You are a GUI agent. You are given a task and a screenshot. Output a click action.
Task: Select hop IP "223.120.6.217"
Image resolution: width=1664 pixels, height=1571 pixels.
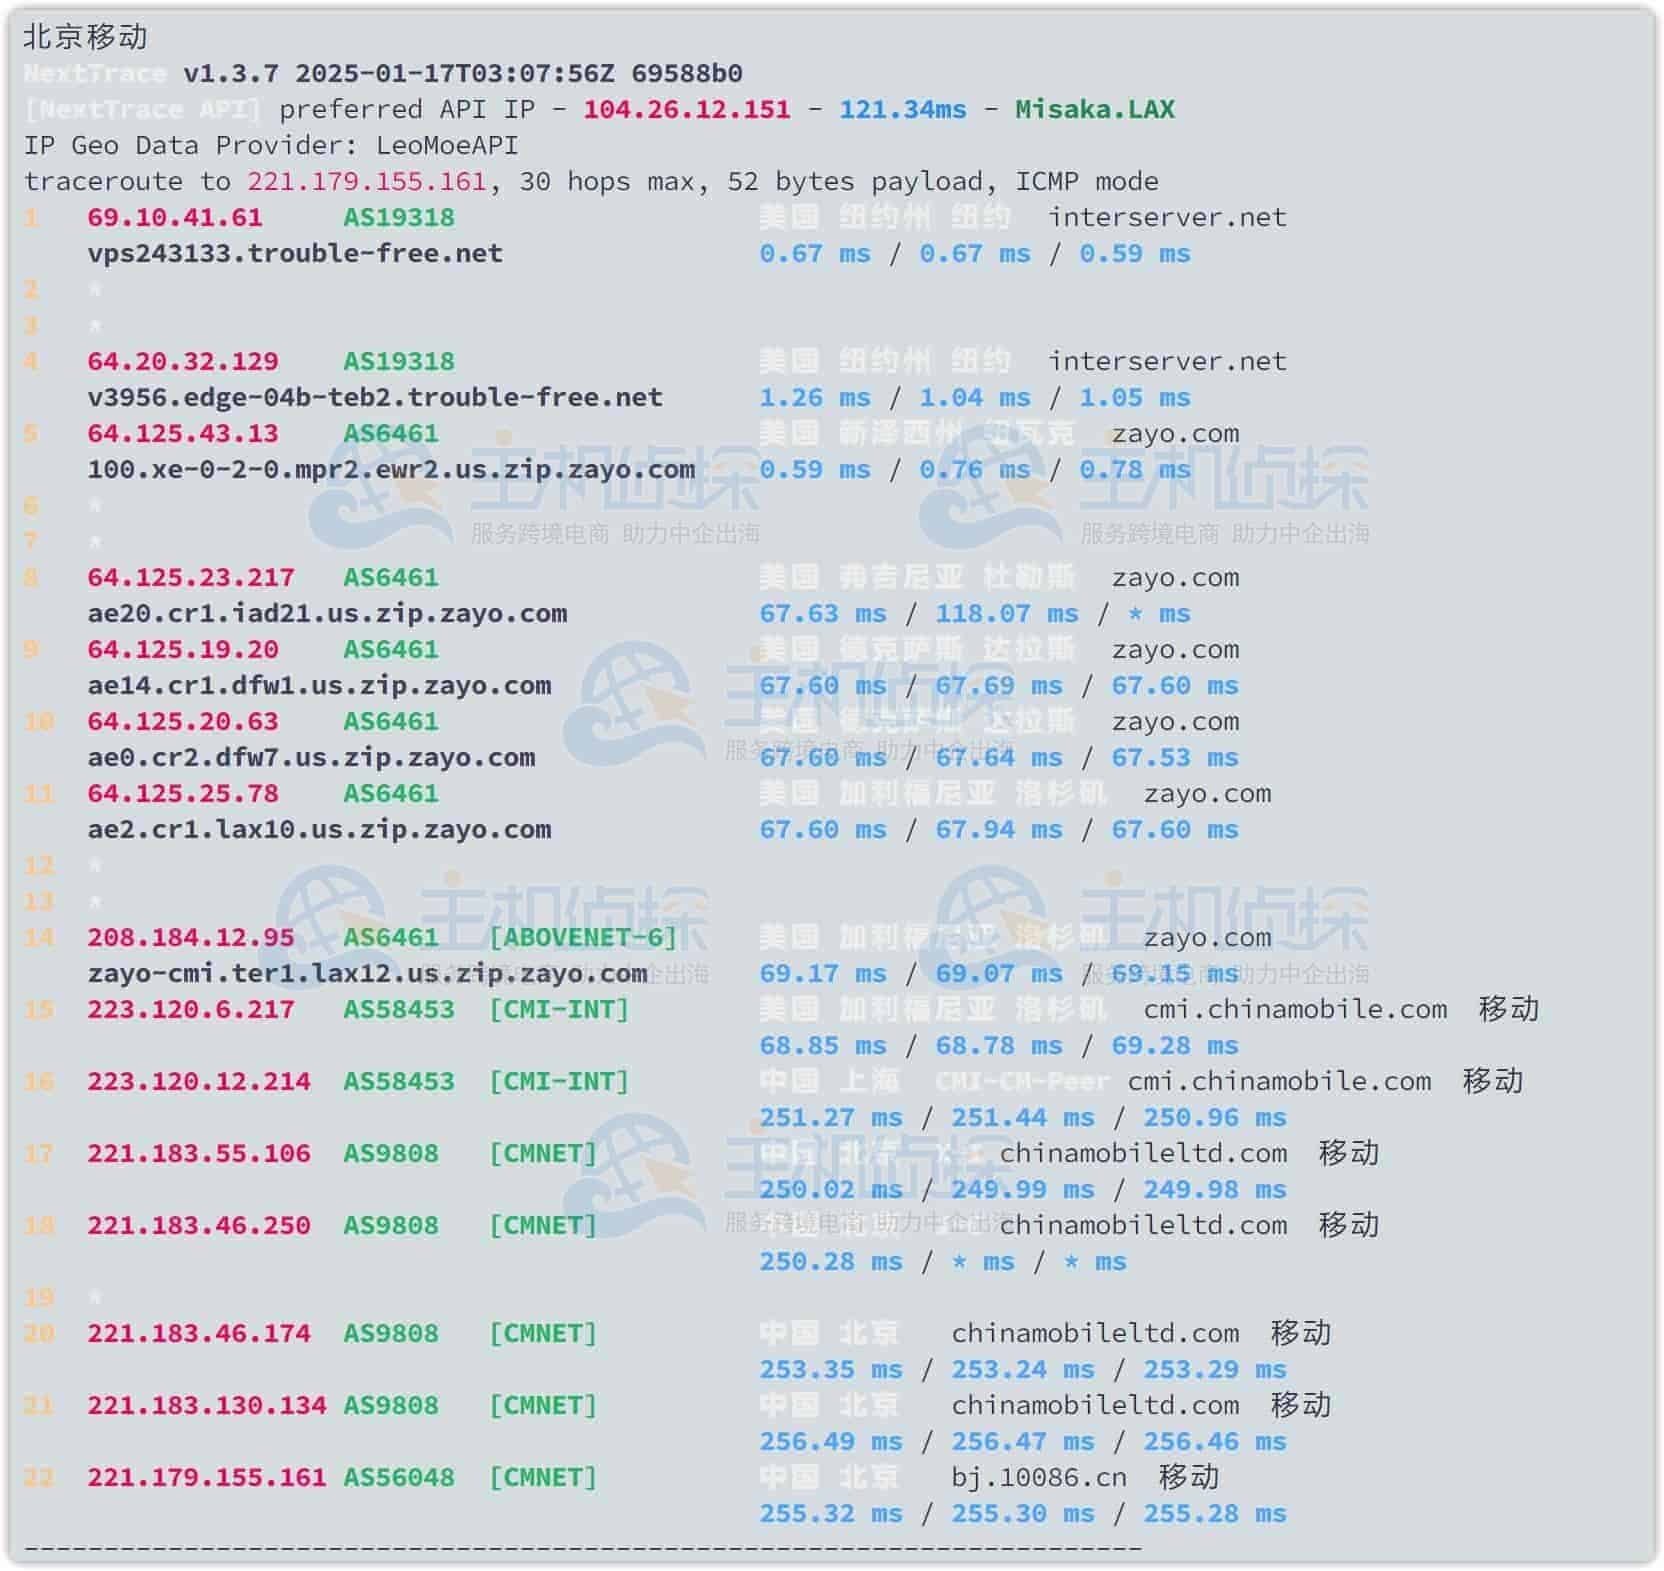coord(191,1009)
